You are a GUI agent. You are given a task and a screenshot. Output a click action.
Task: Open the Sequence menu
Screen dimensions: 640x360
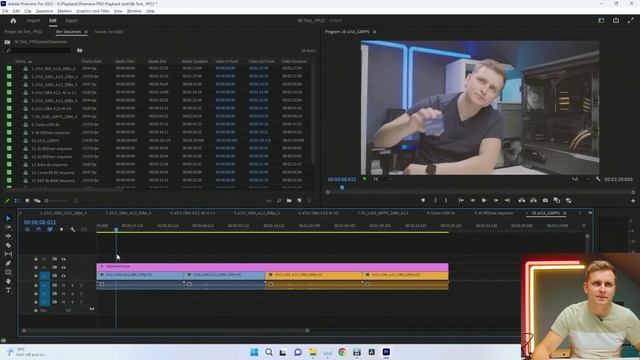[44, 11]
